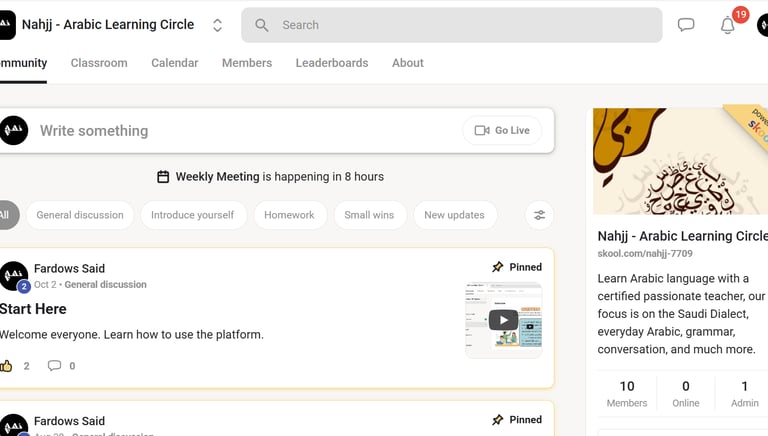
Task: Switch to the Calendar tab
Action: click(174, 63)
